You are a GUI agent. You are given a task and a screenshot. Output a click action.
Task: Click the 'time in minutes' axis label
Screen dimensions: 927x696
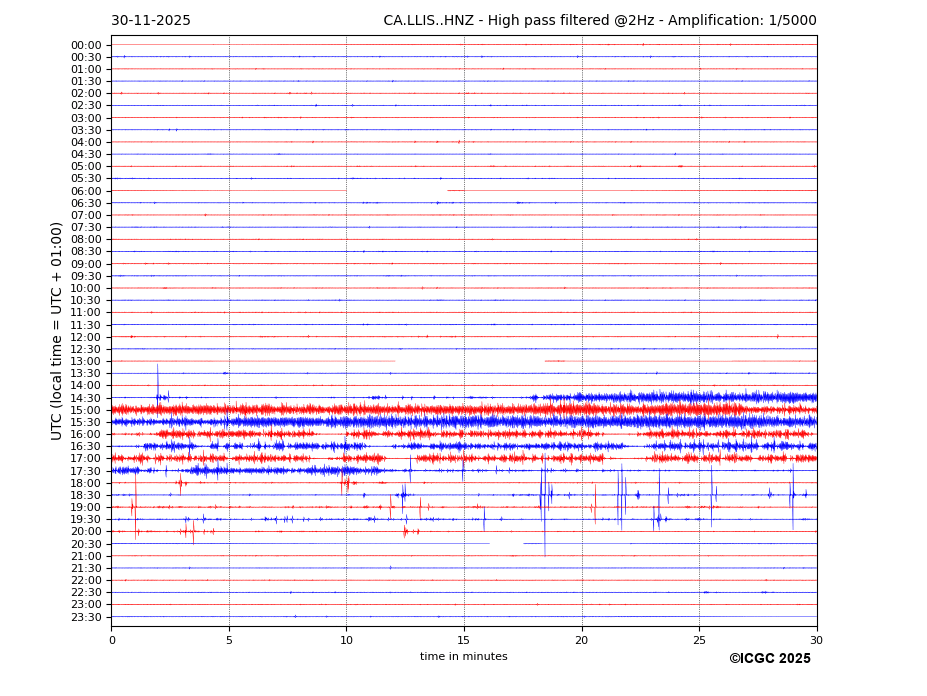pyautogui.click(x=463, y=657)
